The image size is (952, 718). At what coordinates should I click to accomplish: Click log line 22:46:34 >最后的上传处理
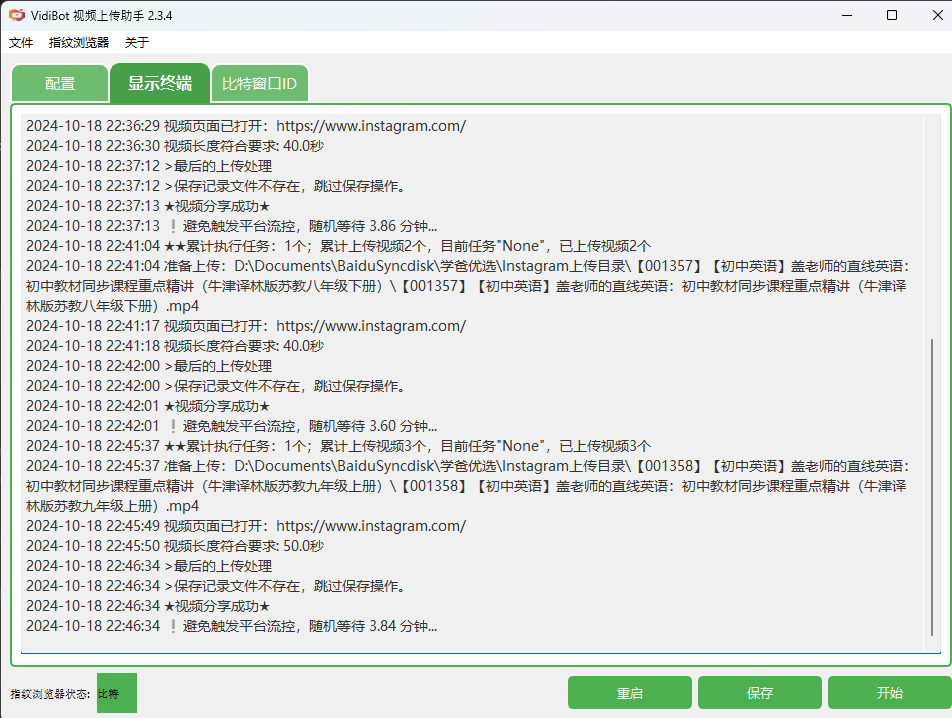(149, 566)
